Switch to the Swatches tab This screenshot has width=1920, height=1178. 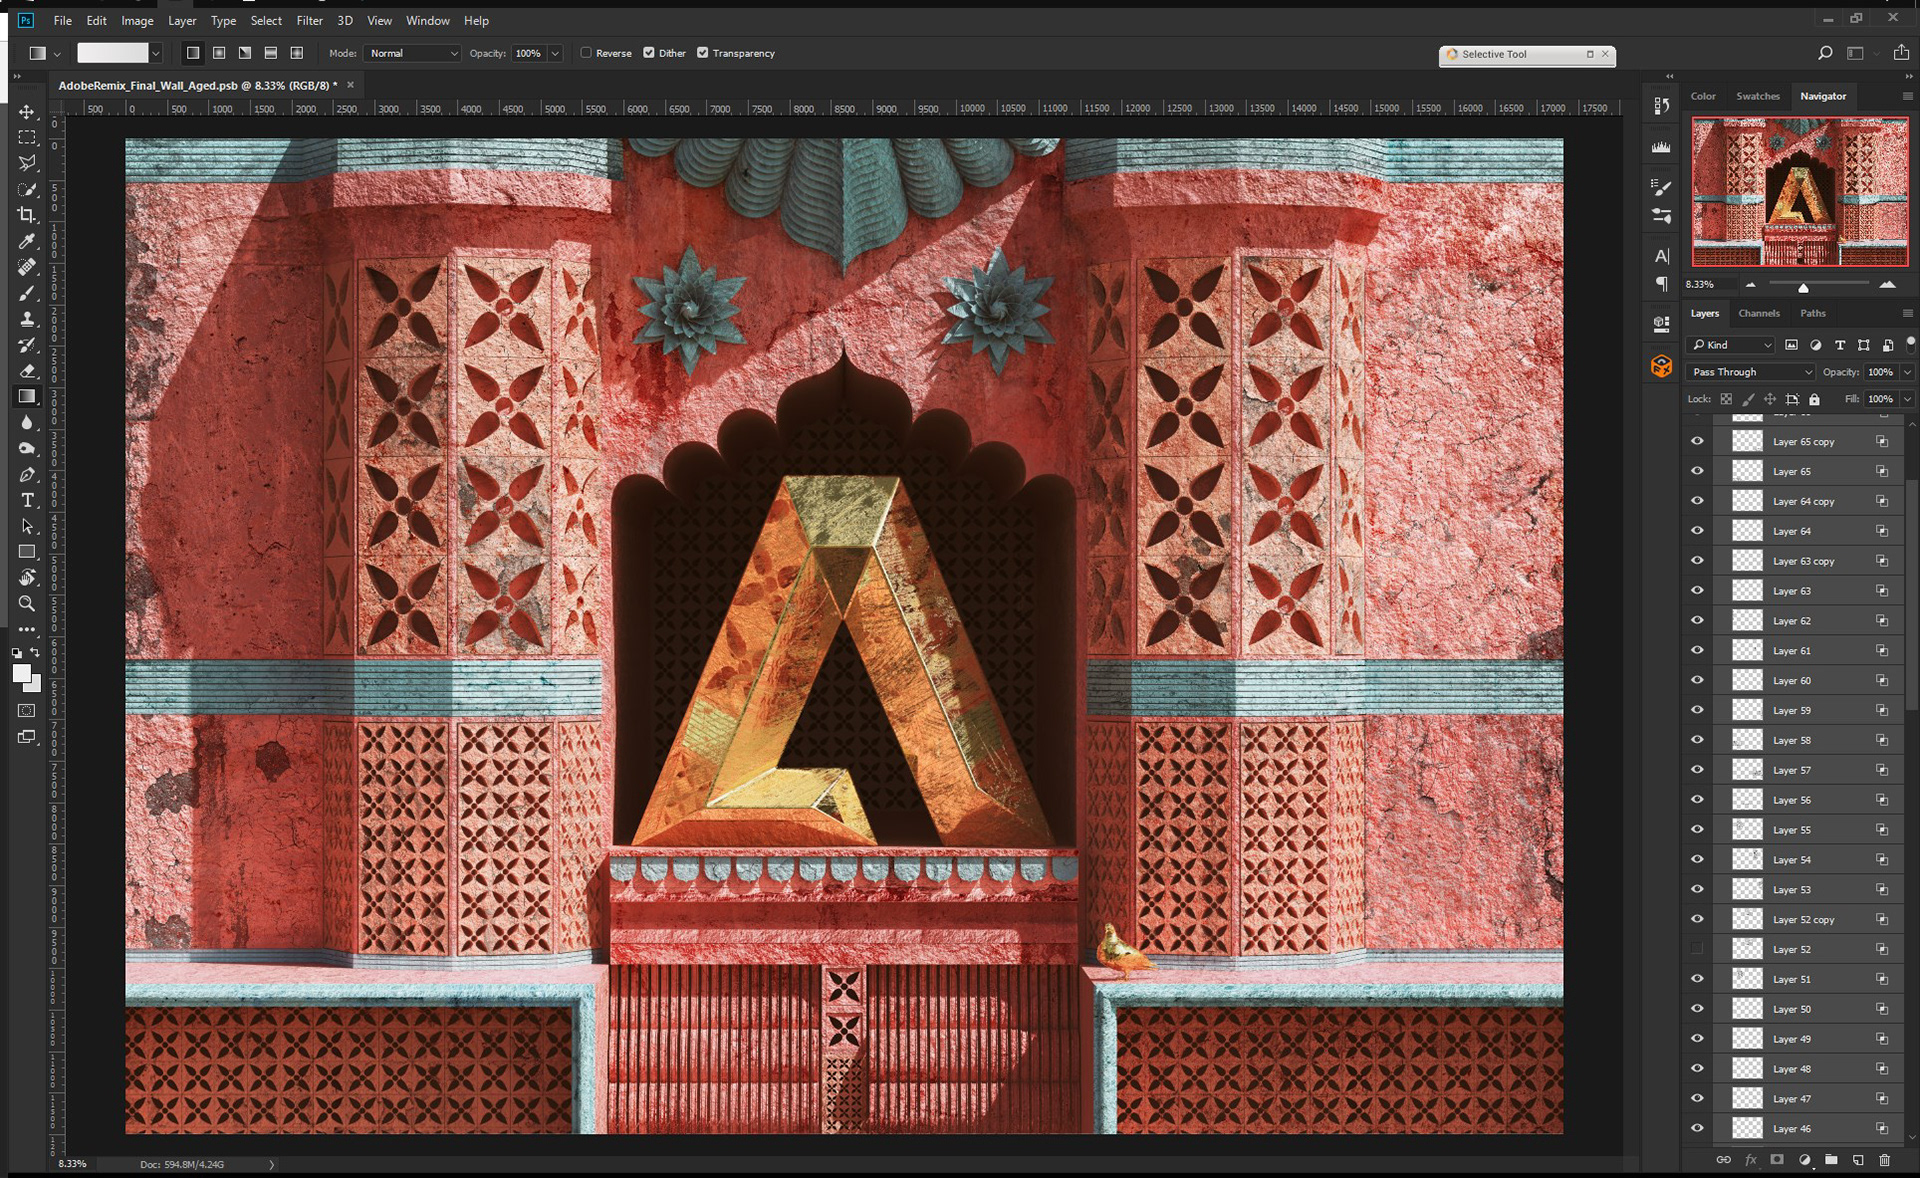tap(1758, 96)
